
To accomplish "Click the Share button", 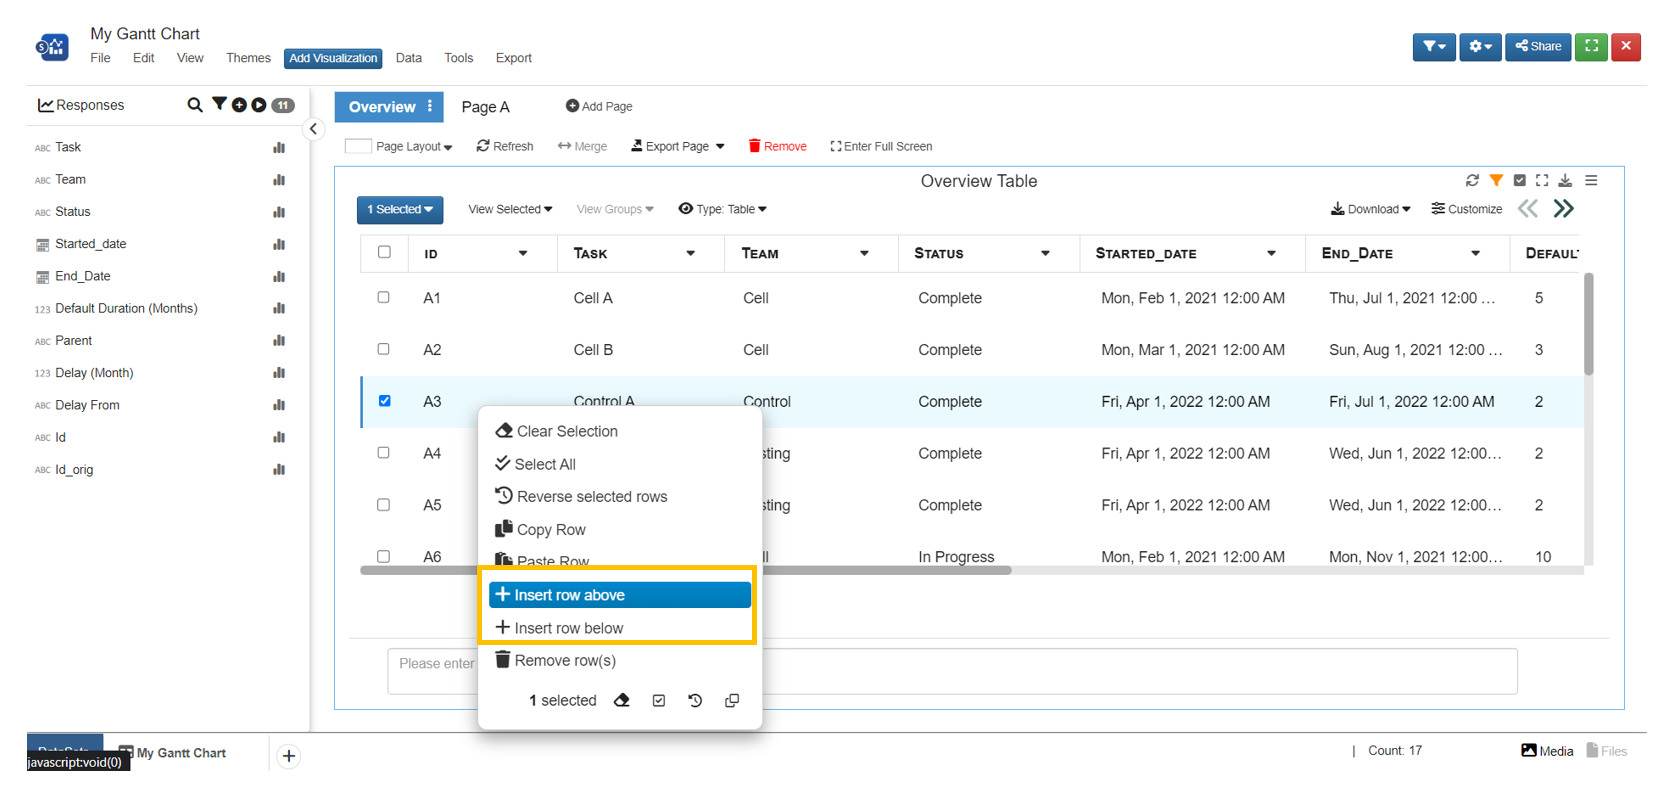I will 1538,47.
